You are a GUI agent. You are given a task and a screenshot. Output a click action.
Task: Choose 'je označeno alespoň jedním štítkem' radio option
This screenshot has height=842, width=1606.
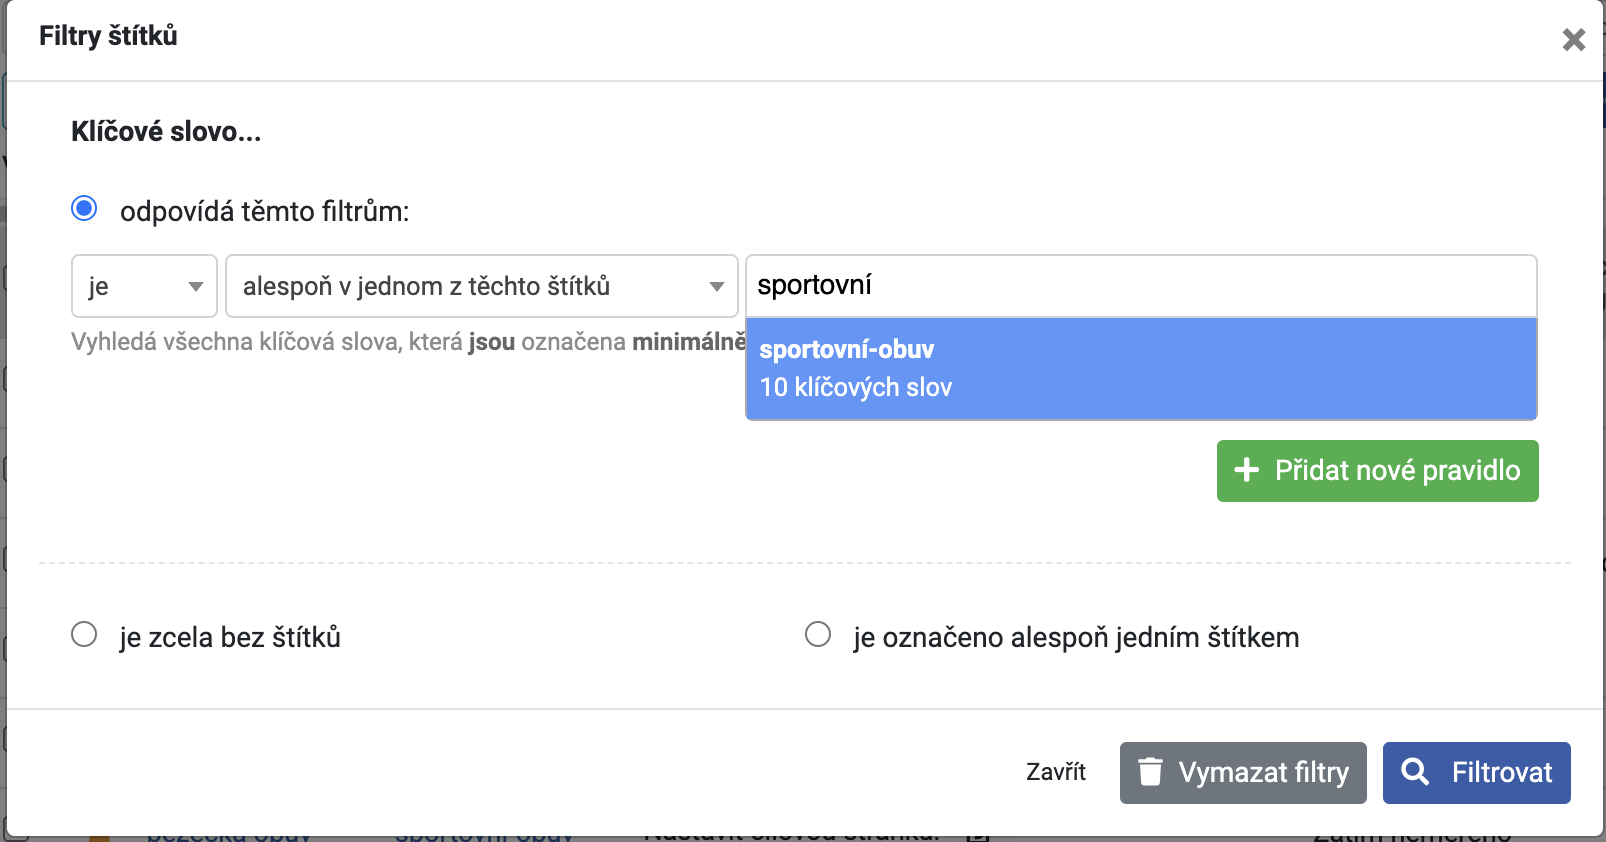tap(818, 635)
